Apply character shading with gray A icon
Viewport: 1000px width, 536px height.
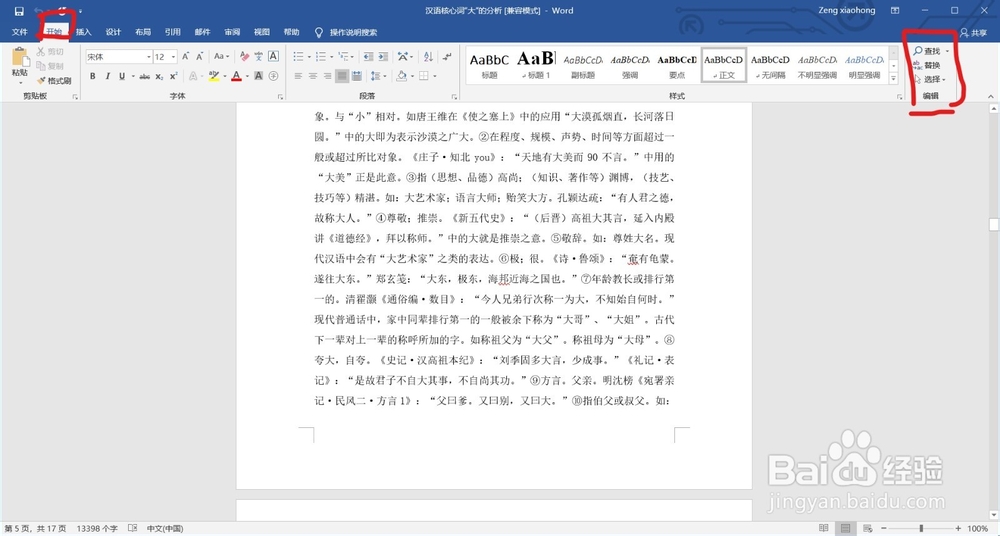[x=258, y=76]
